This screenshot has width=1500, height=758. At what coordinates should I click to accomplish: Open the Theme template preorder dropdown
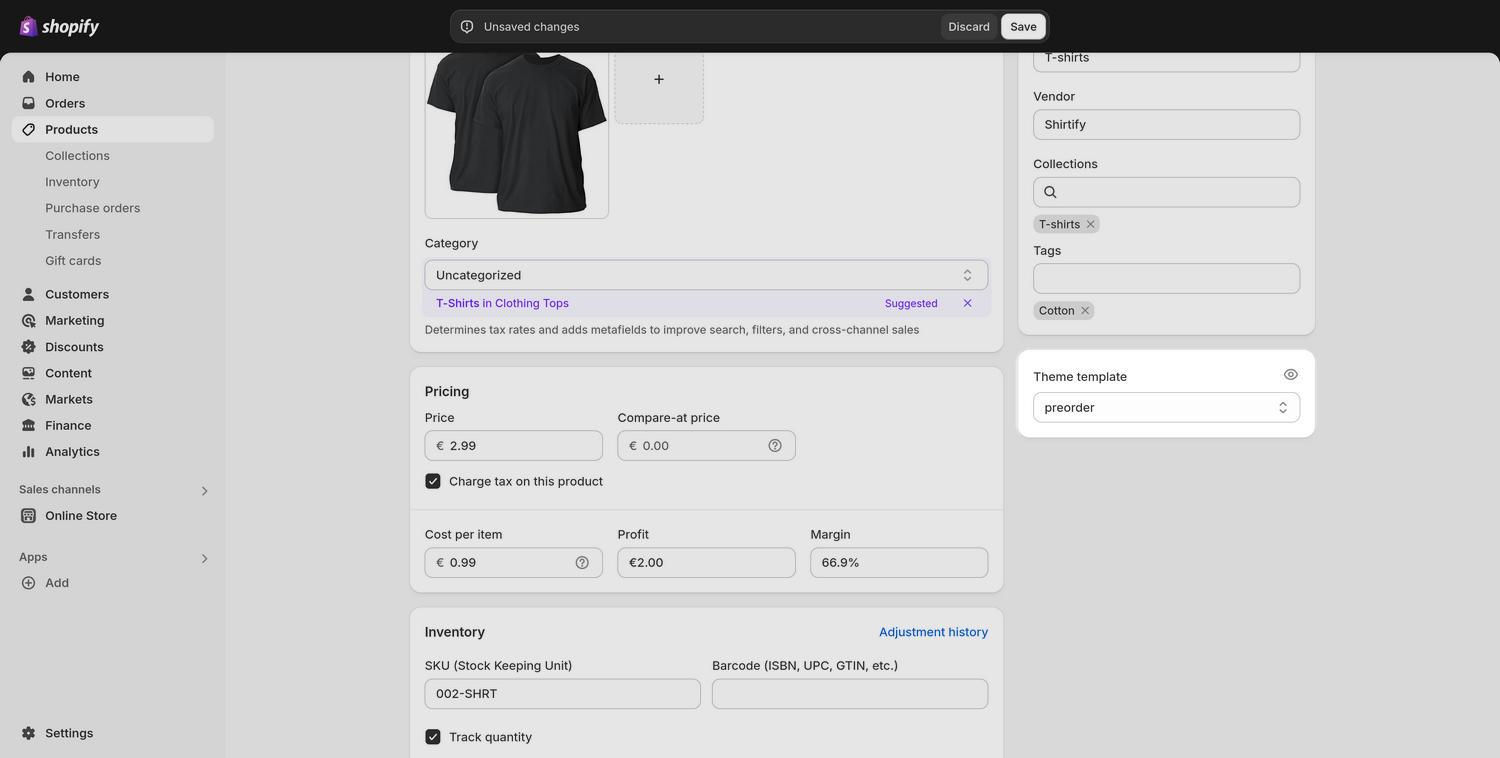(x=1166, y=407)
